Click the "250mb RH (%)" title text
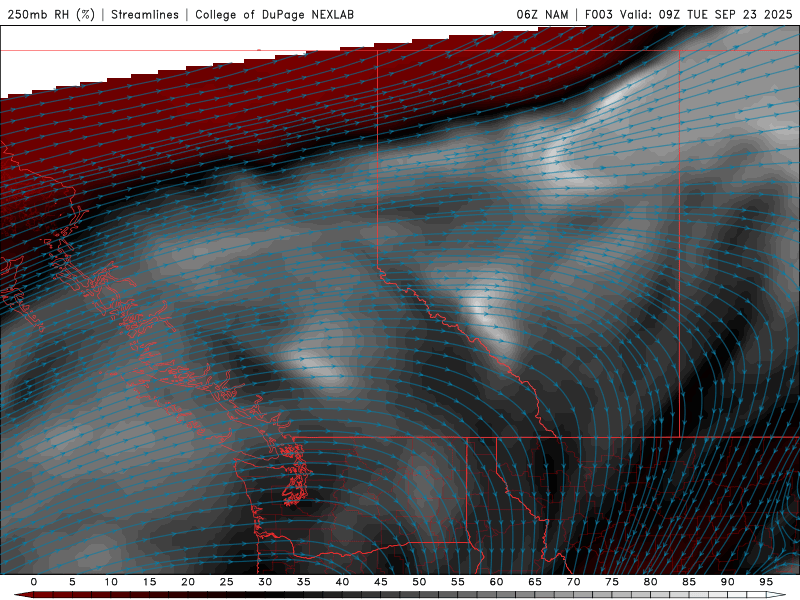The height and width of the screenshot is (600, 800). [51, 14]
